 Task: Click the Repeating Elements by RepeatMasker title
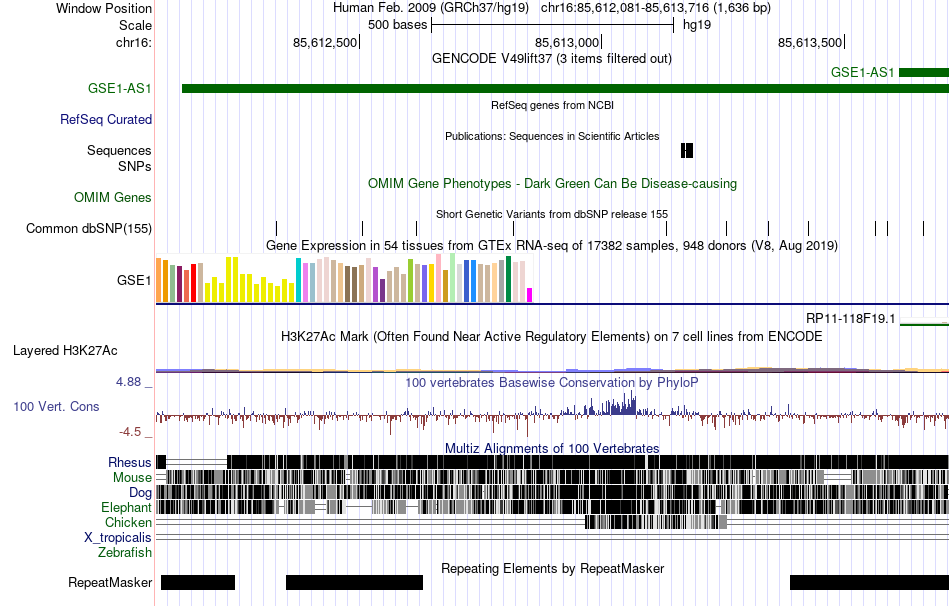(552, 568)
